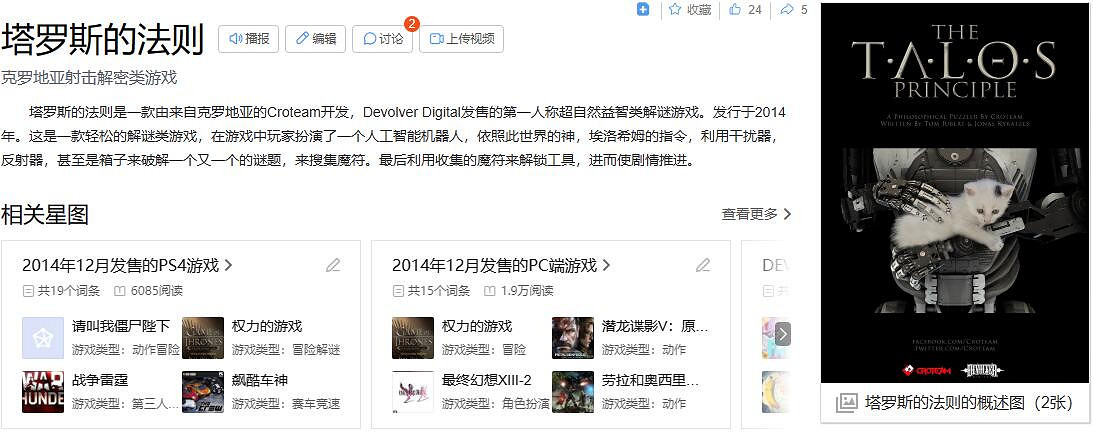Play audio with the 播报 button
The image size is (1093, 432).
[249, 39]
